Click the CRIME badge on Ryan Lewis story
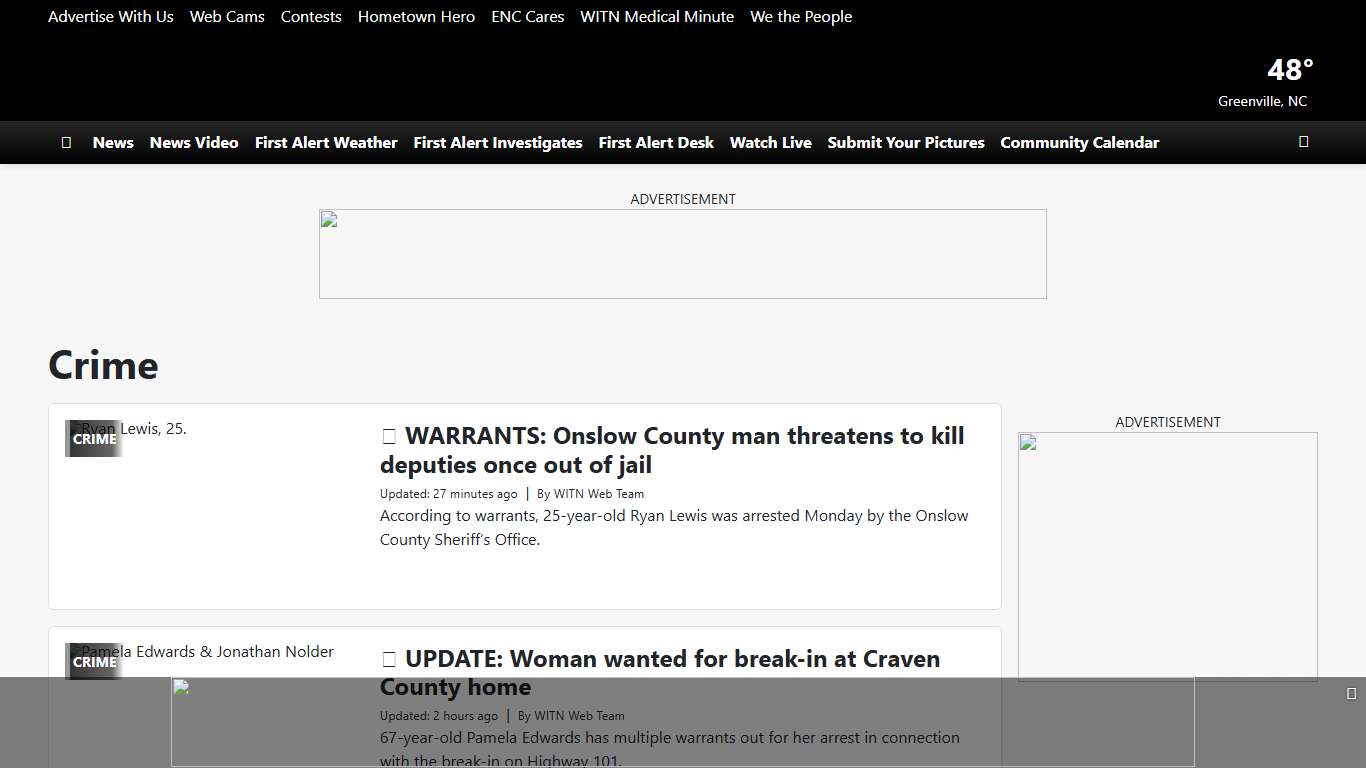 coord(95,439)
